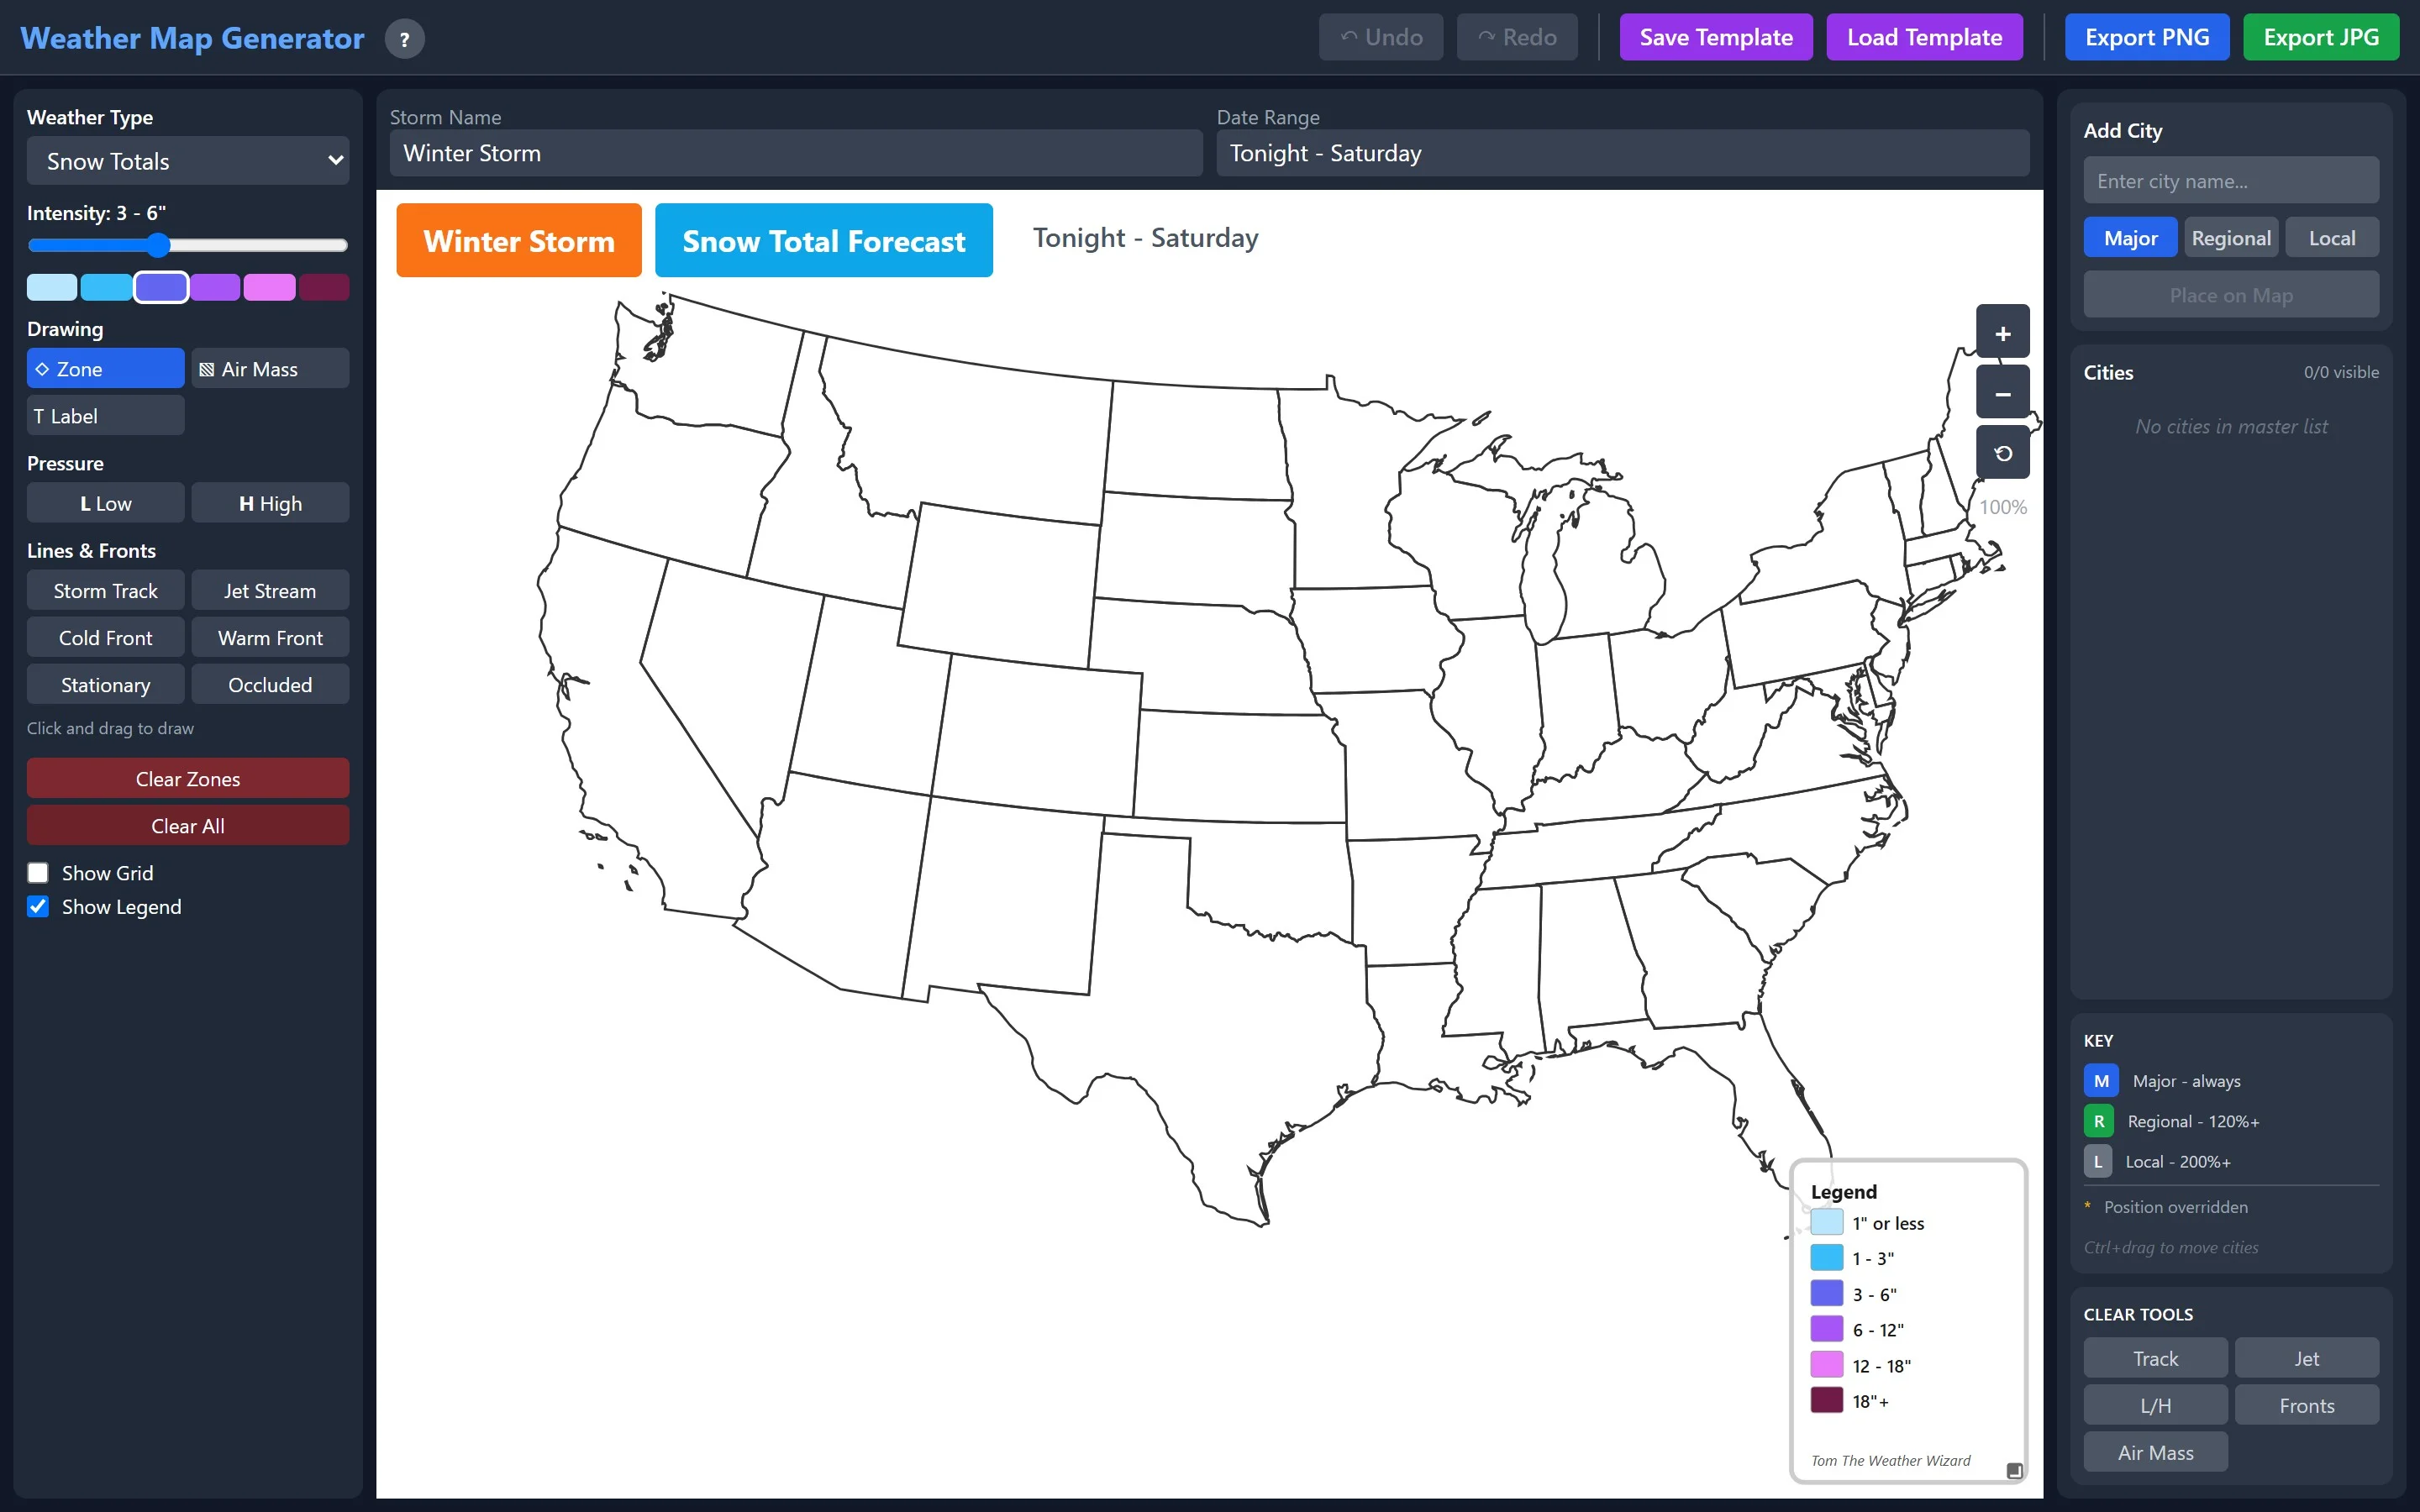Clear Track in Clear Tools
The image size is (2420, 1512).
tap(2155, 1358)
